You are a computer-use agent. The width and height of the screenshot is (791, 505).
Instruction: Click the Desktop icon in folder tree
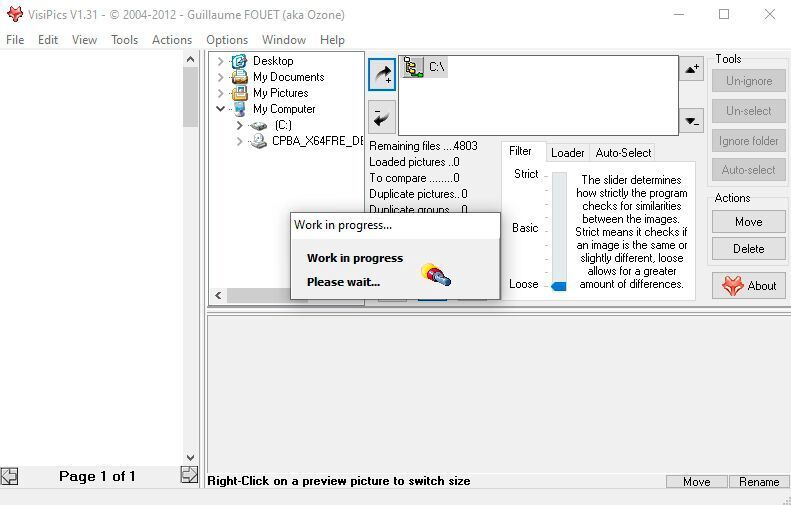239,61
